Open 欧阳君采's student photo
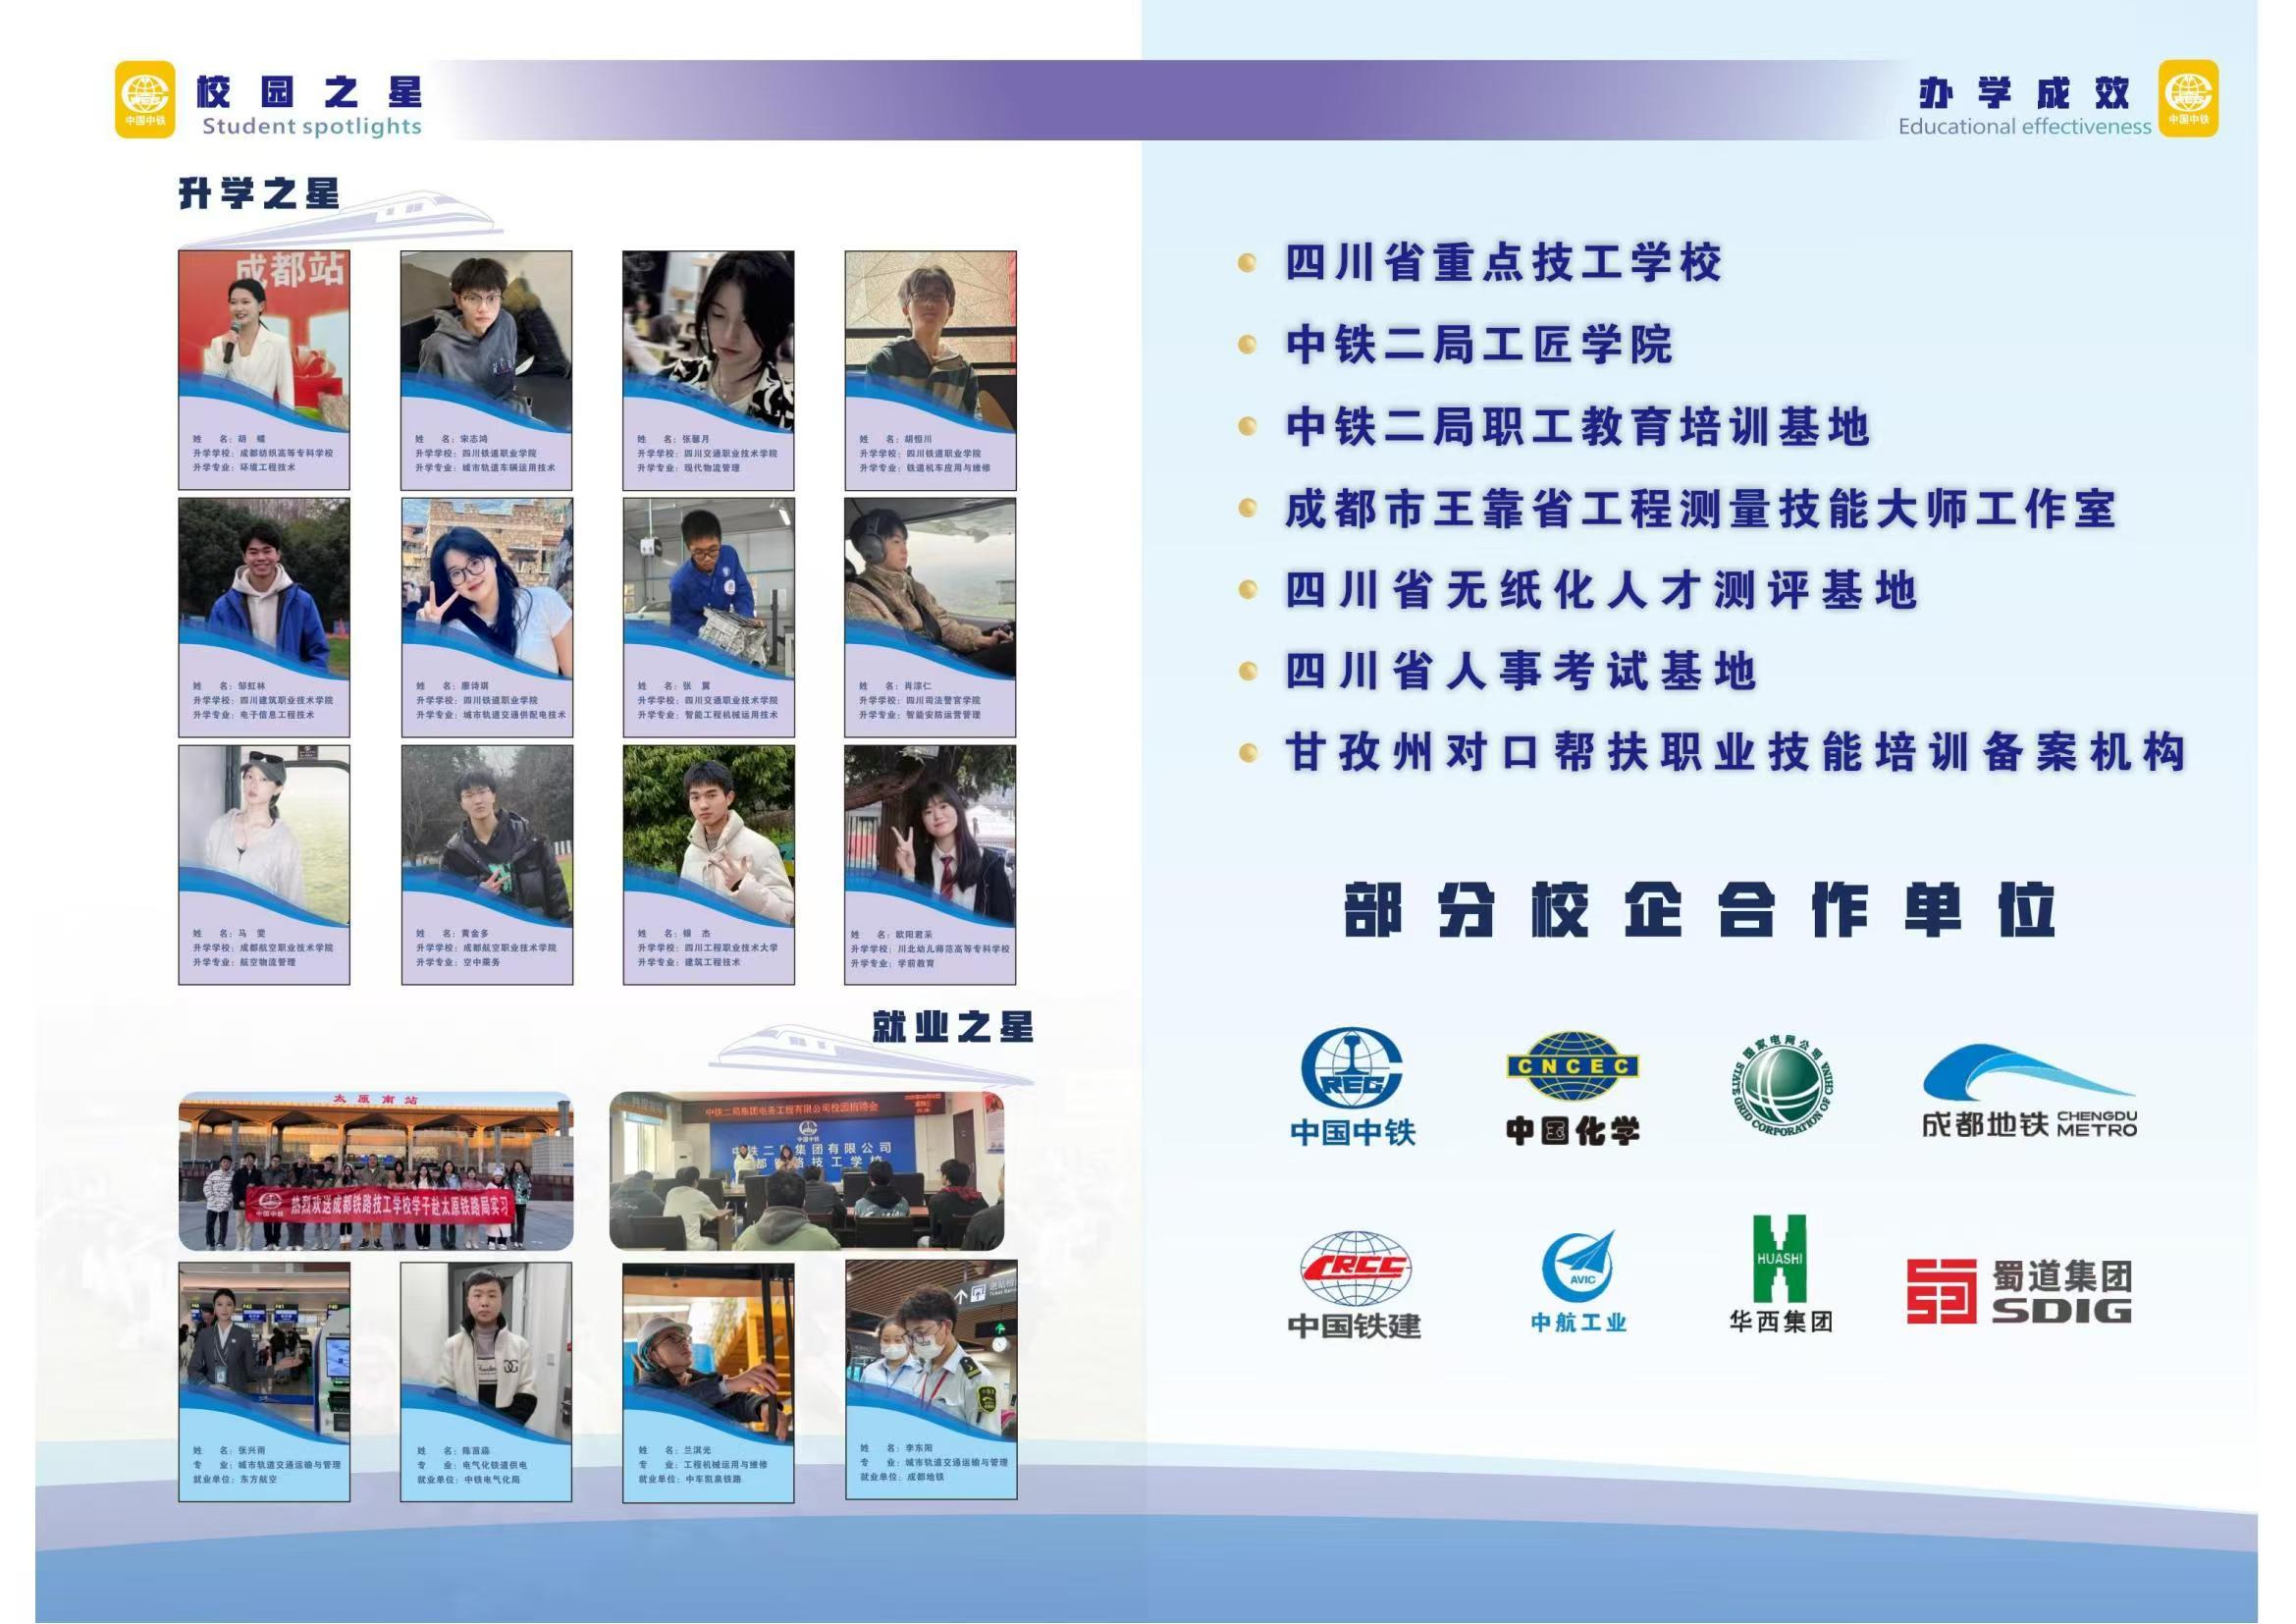 click(x=930, y=835)
